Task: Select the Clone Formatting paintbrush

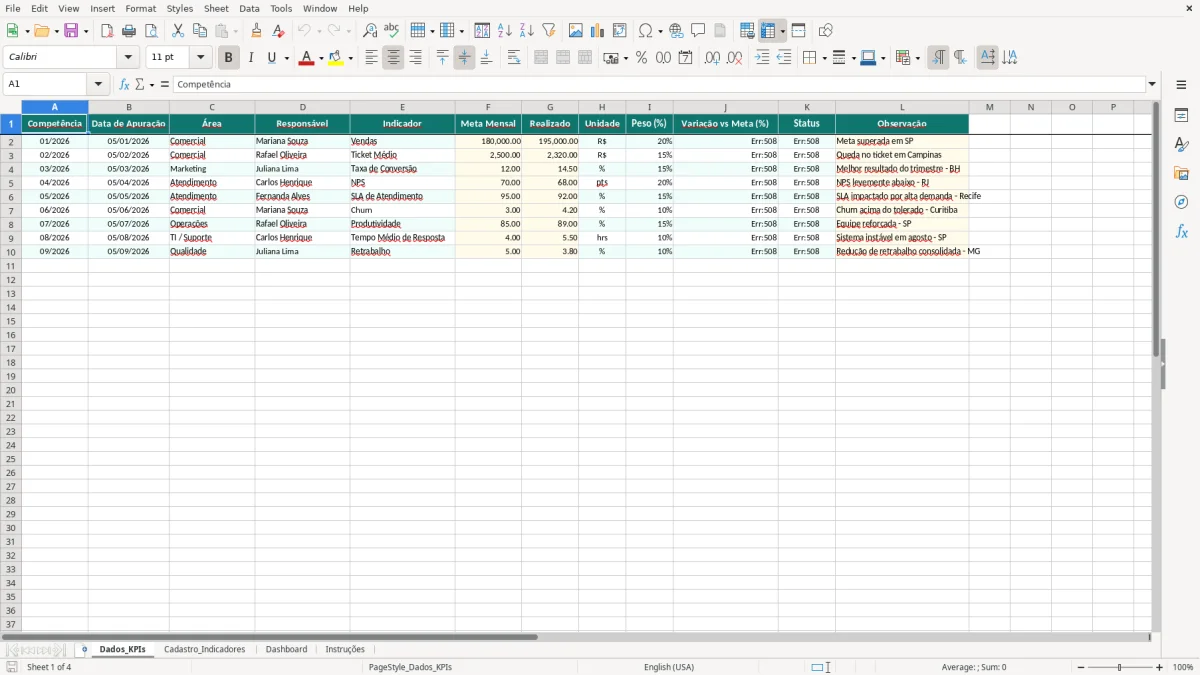Action: pyautogui.click(x=257, y=31)
